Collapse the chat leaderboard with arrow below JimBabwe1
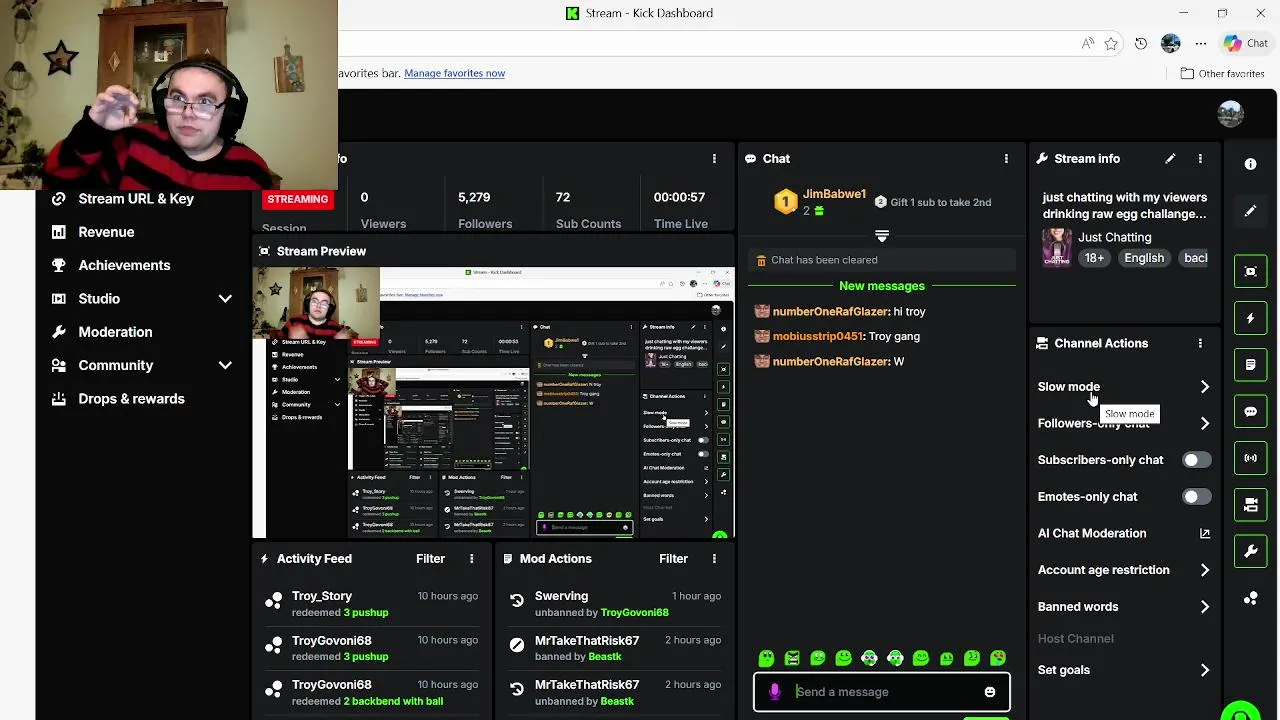Screen dimensions: 1280x720 pyautogui.click(x=882, y=236)
